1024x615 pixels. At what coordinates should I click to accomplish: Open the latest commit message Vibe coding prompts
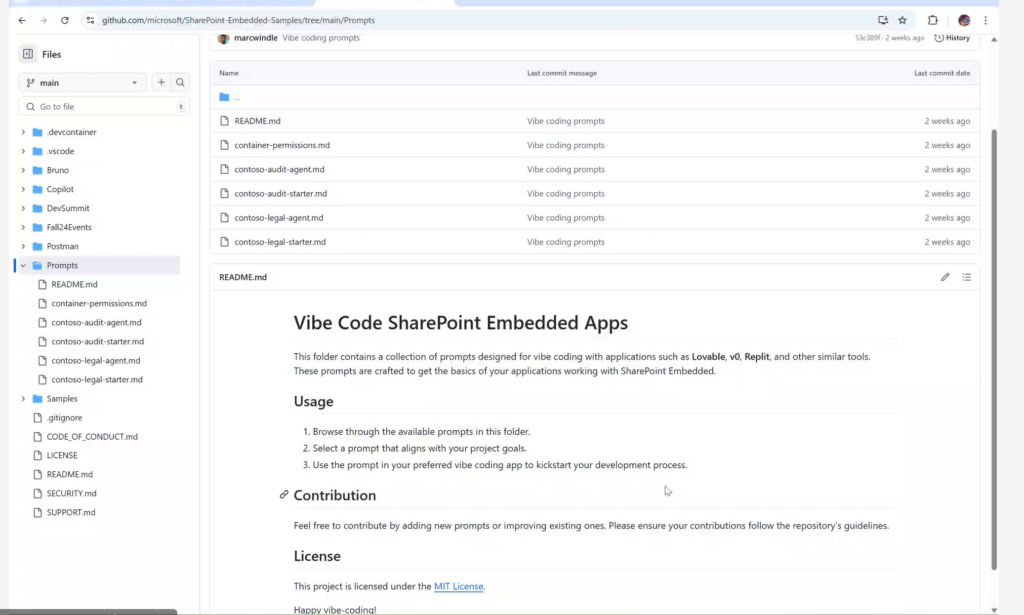tap(321, 38)
